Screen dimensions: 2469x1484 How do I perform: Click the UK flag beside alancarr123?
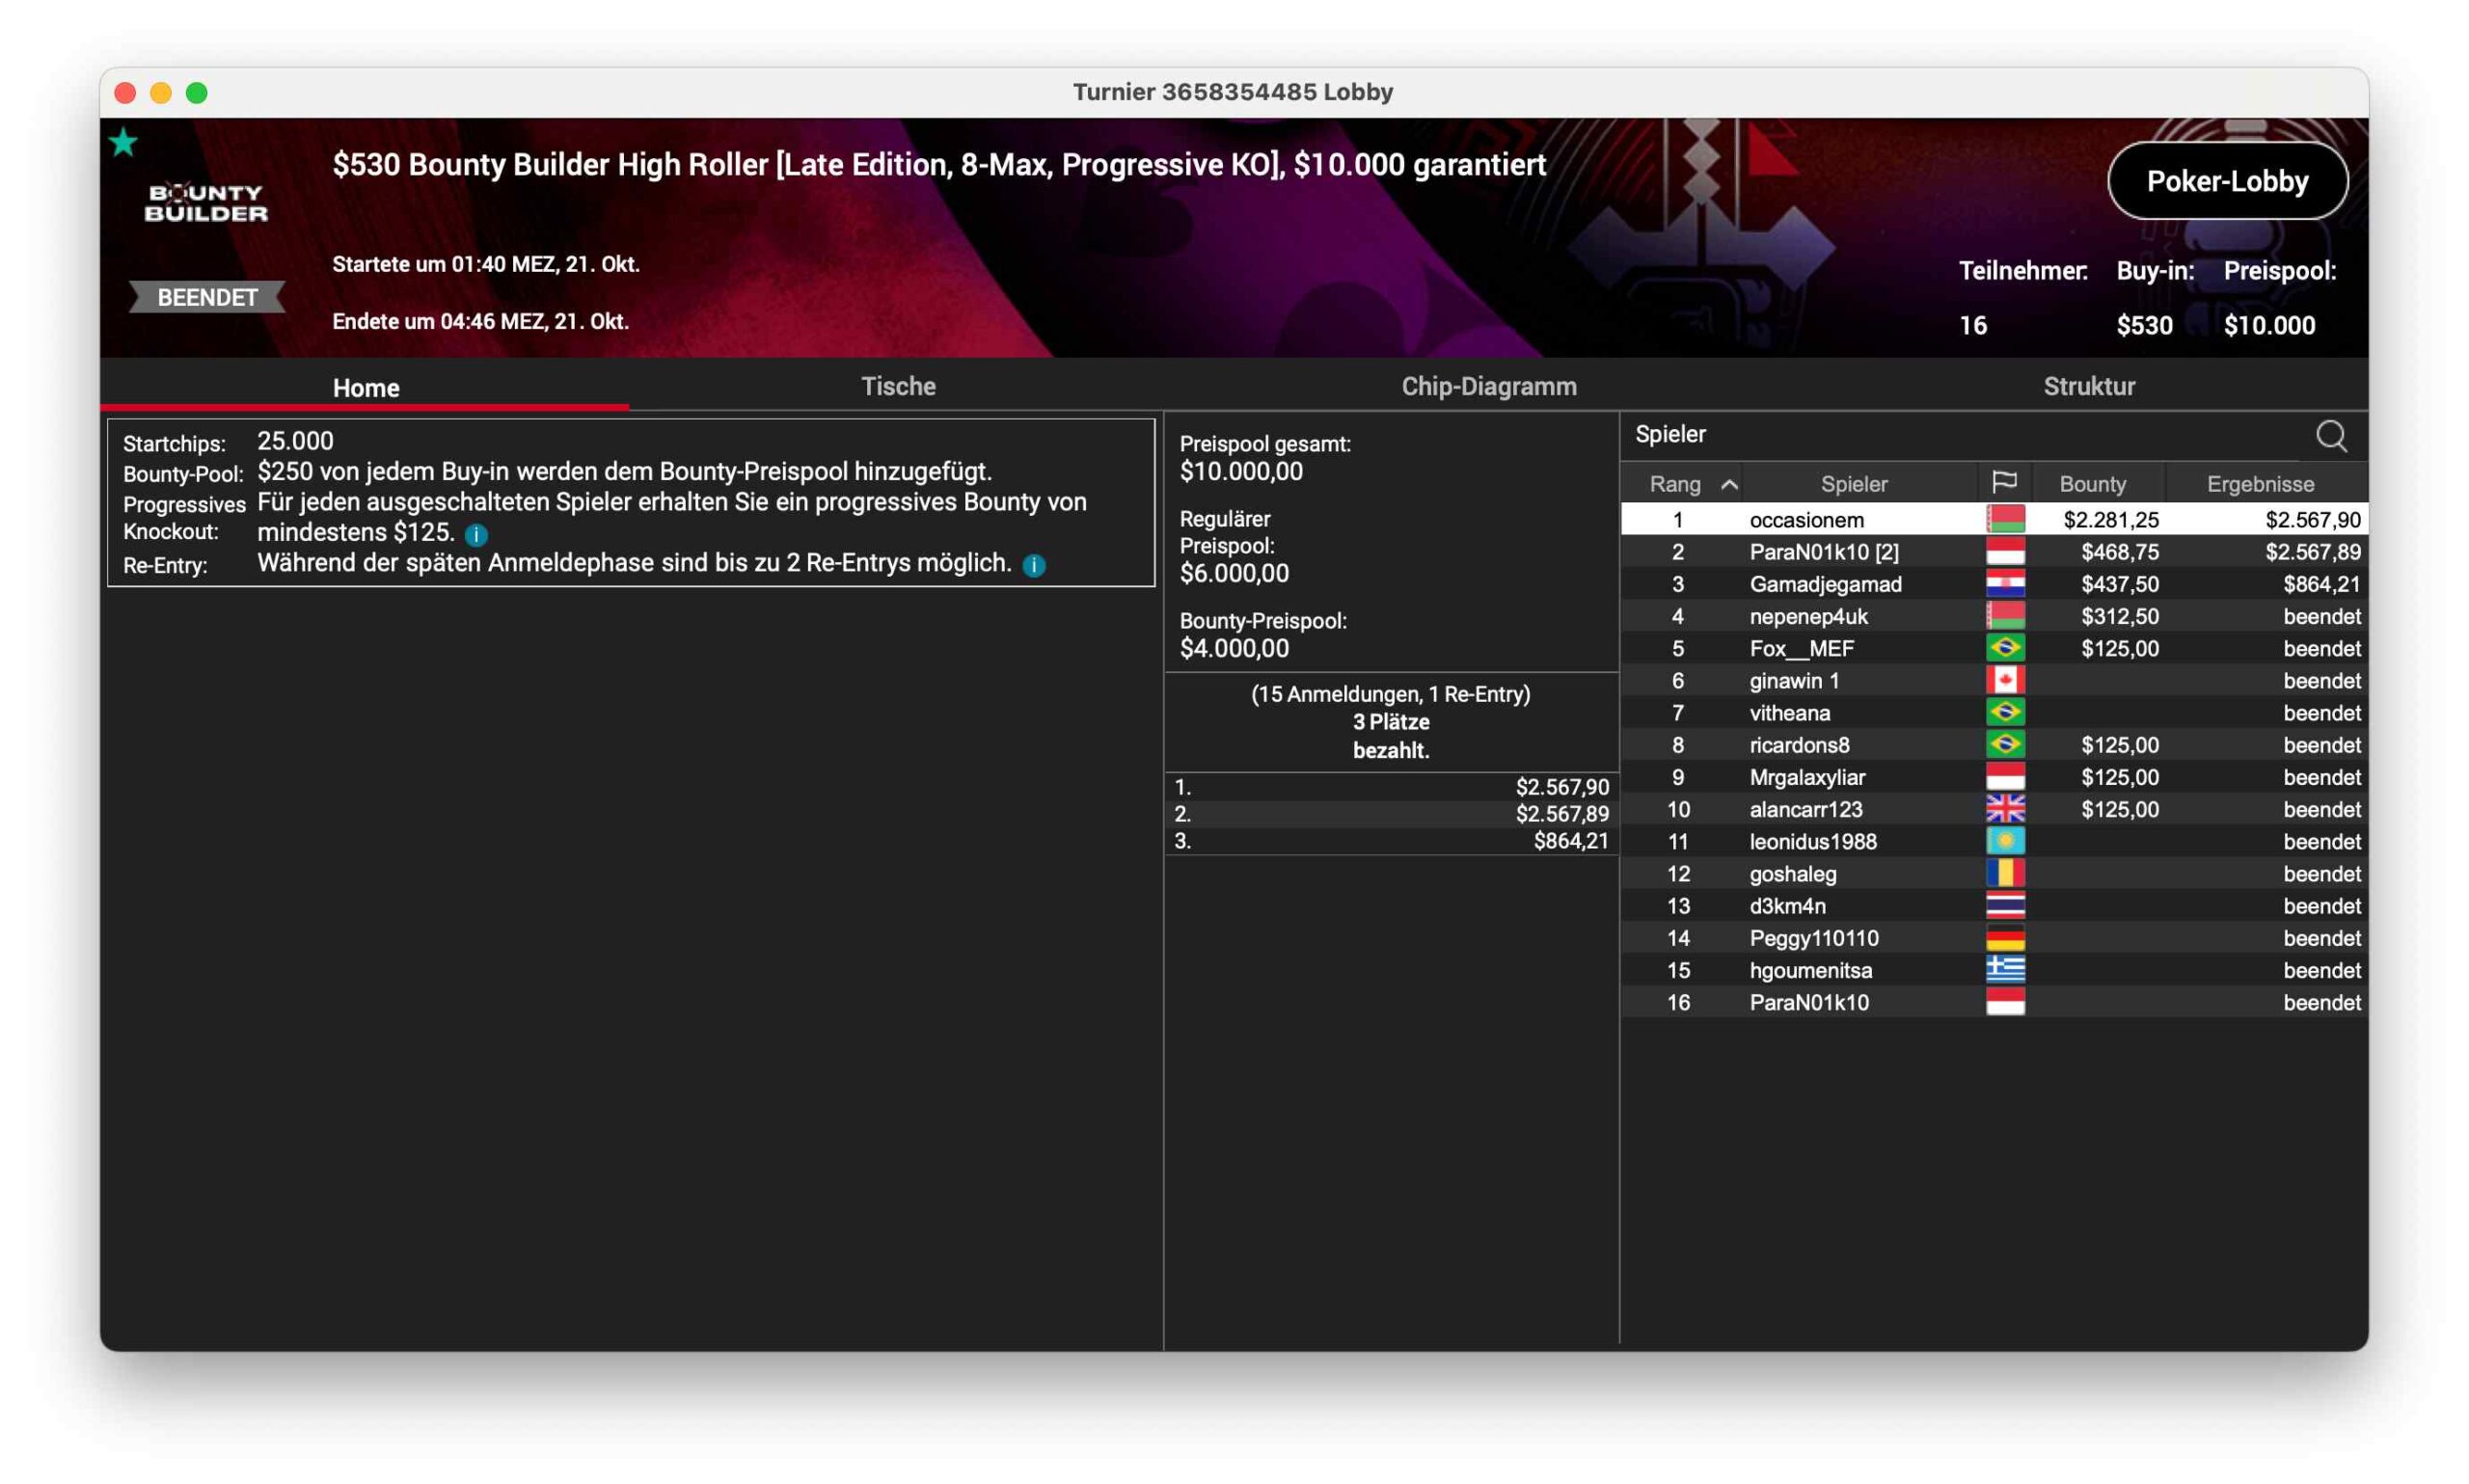(x=2003, y=809)
